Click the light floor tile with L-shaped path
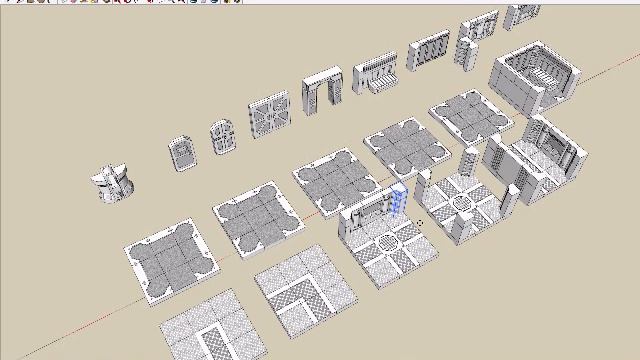The width and height of the screenshot is (640, 360). [307, 291]
